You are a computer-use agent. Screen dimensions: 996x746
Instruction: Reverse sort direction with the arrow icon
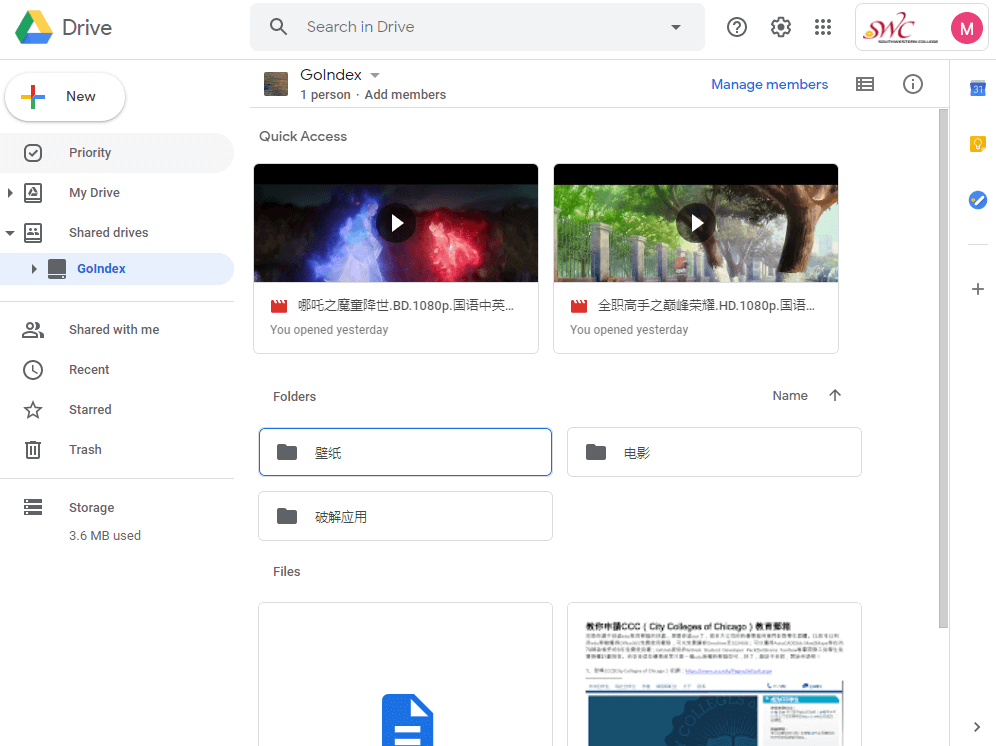[835, 395]
